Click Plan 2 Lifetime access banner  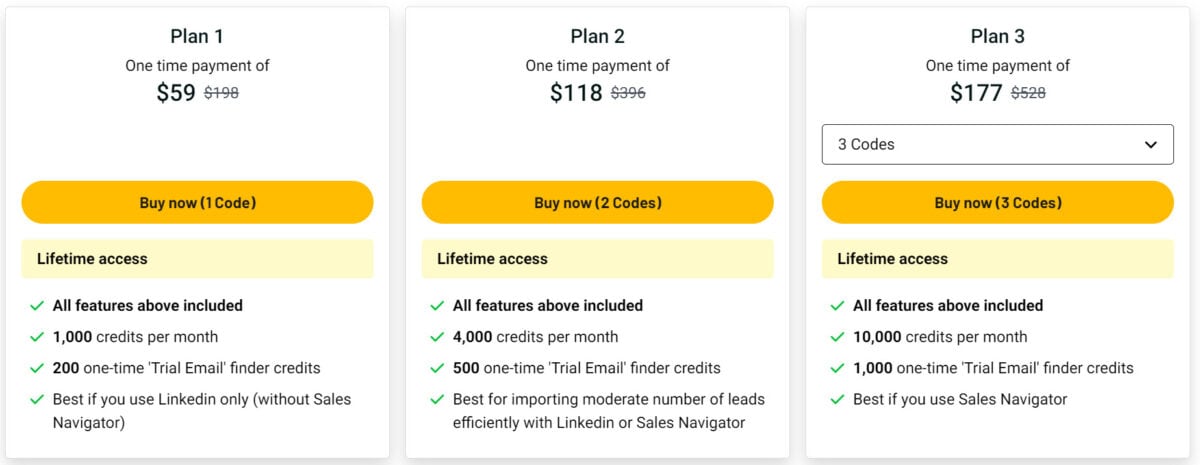[x=597, y=258]
